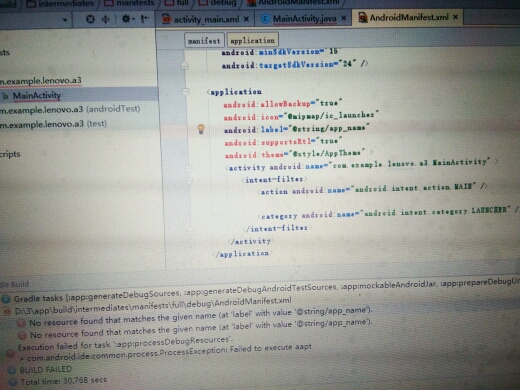
Task: Click the application breadcrumb button
Action: pyautogui.click(x=252, y=40)
